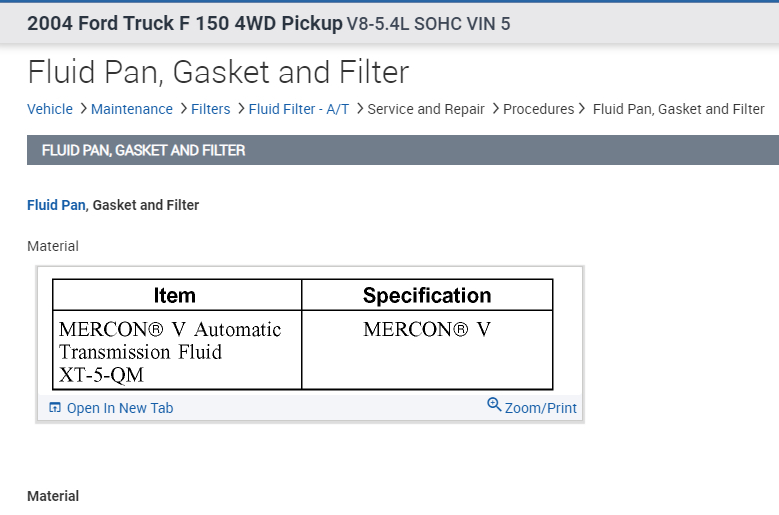Open table image in new tab link
The image size is (779, 515).
pos(120,408)
